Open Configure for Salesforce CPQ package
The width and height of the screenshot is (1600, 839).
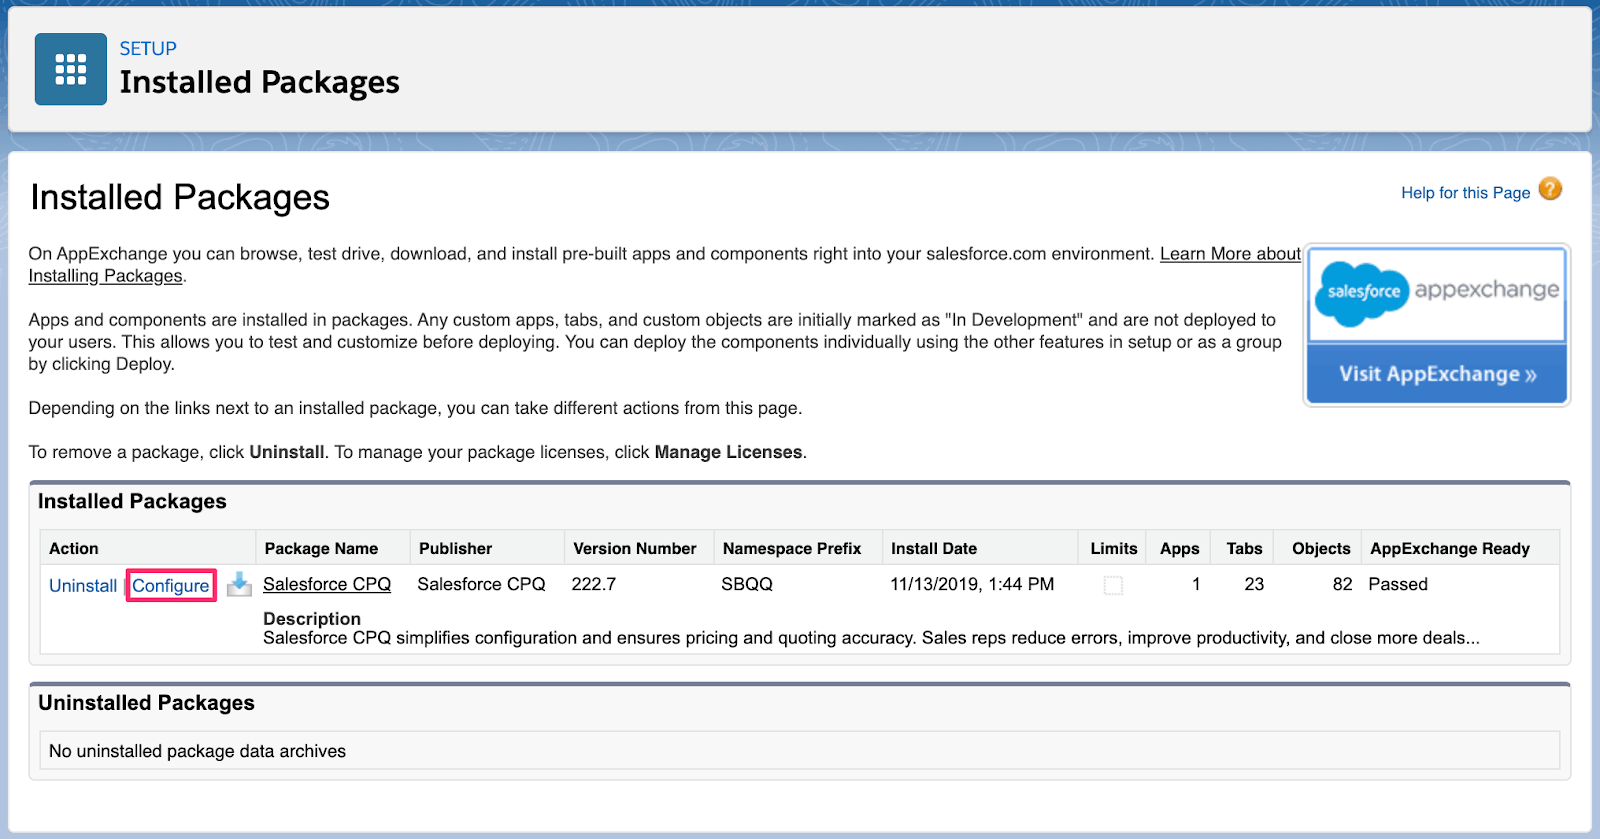171,586
